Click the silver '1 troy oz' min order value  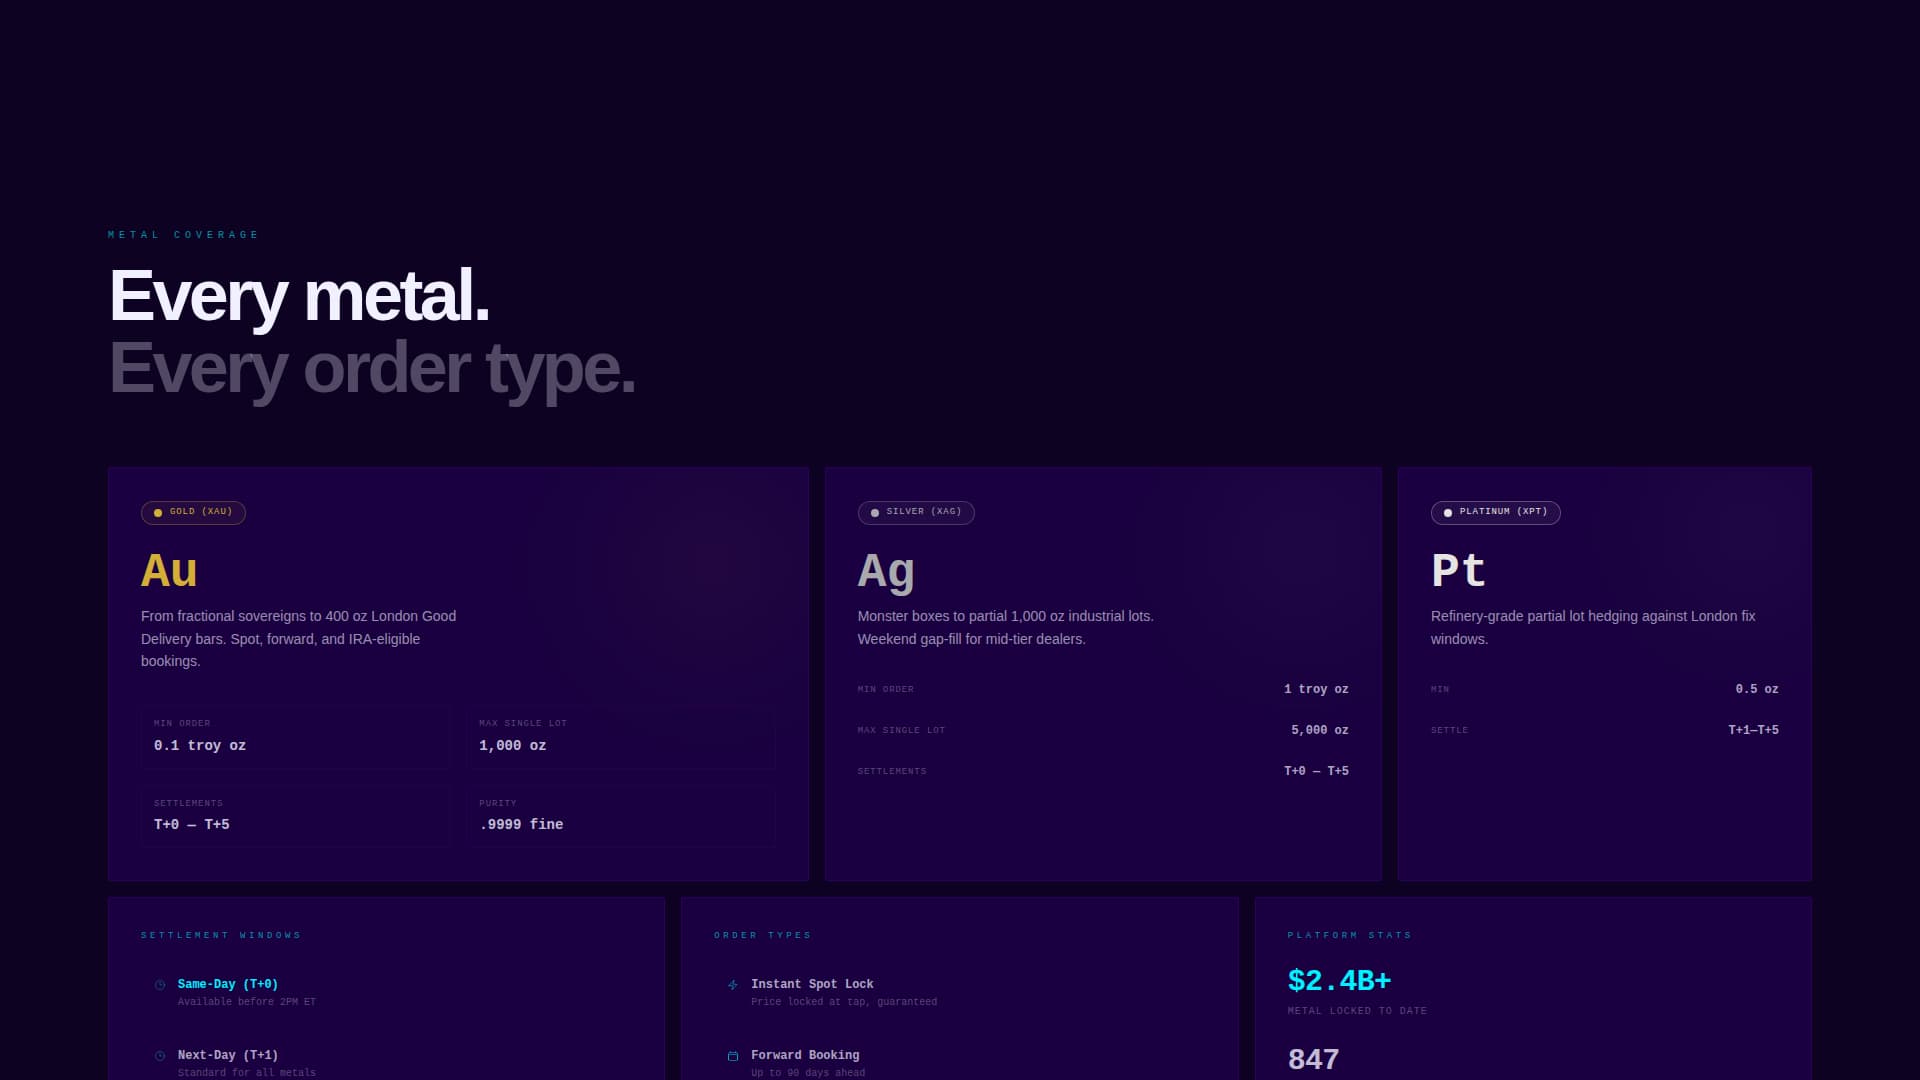(1316, 690)
